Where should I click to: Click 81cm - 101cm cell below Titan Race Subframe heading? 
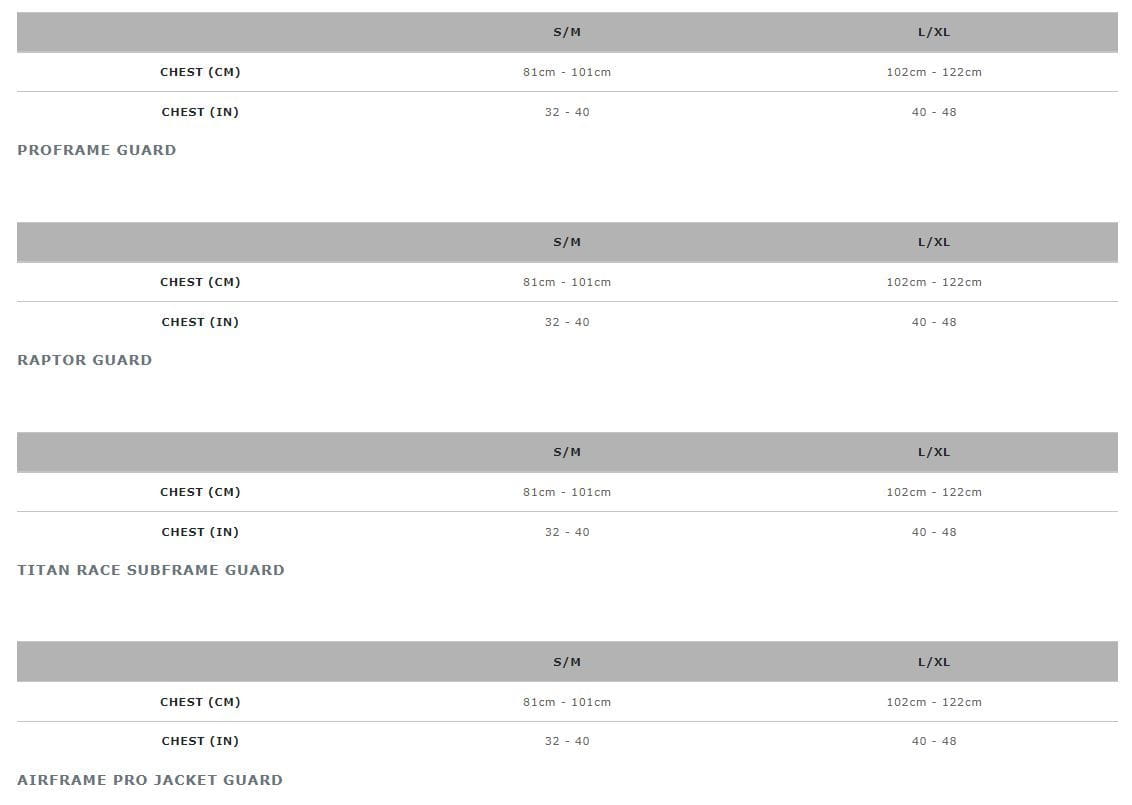coord(567,702)
